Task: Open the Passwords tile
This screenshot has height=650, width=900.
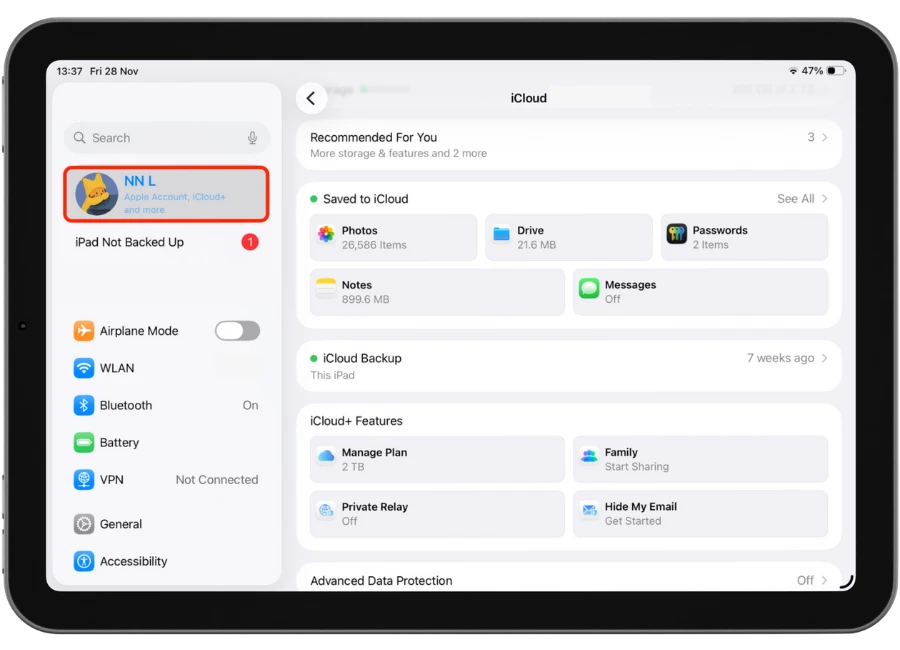Action: click(x=744, y=237)
